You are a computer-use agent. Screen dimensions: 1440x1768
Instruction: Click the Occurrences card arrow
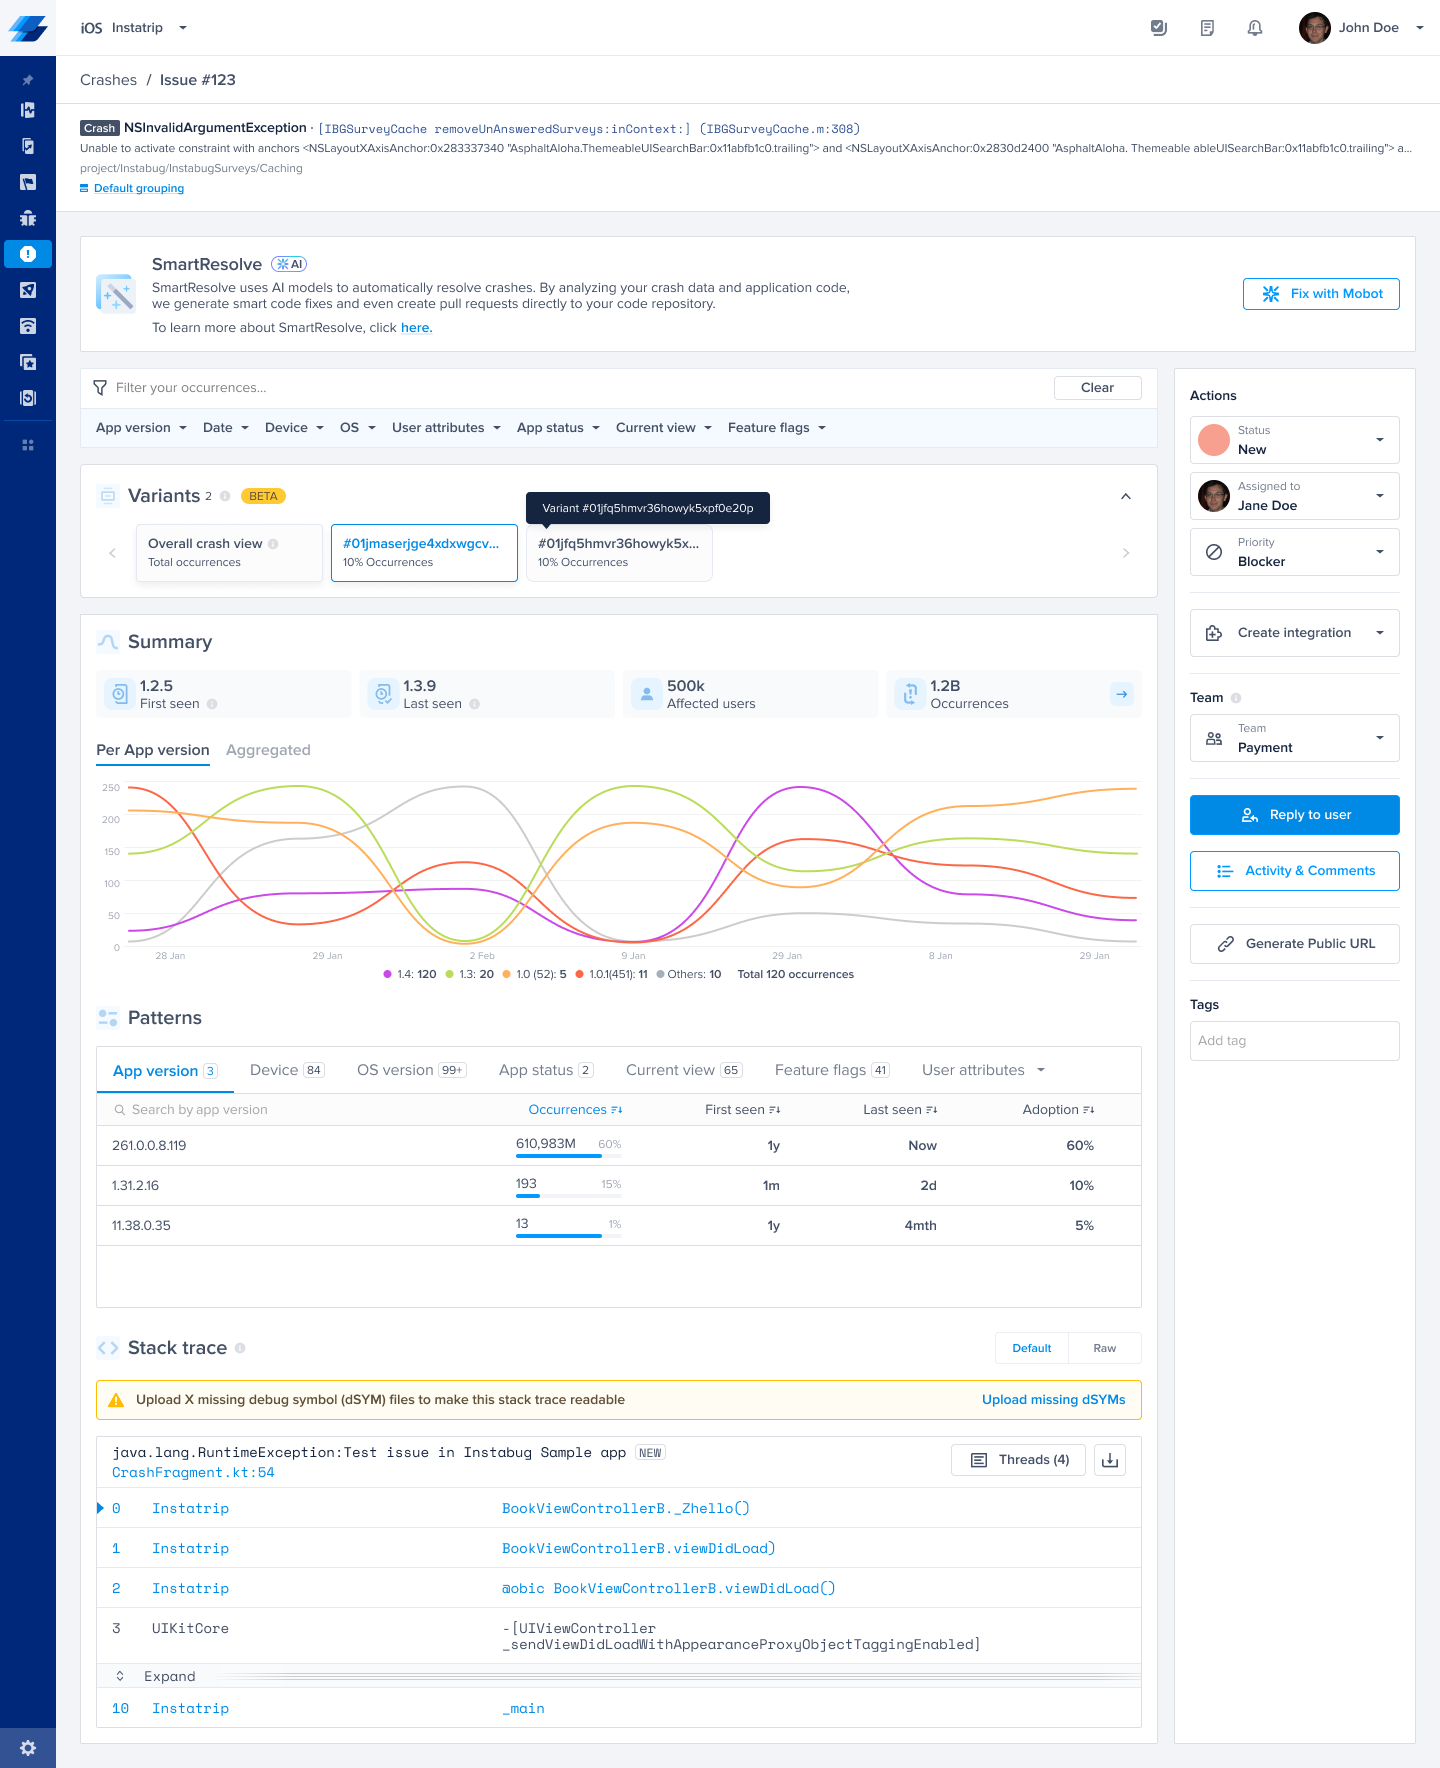tap(1122, 694)
